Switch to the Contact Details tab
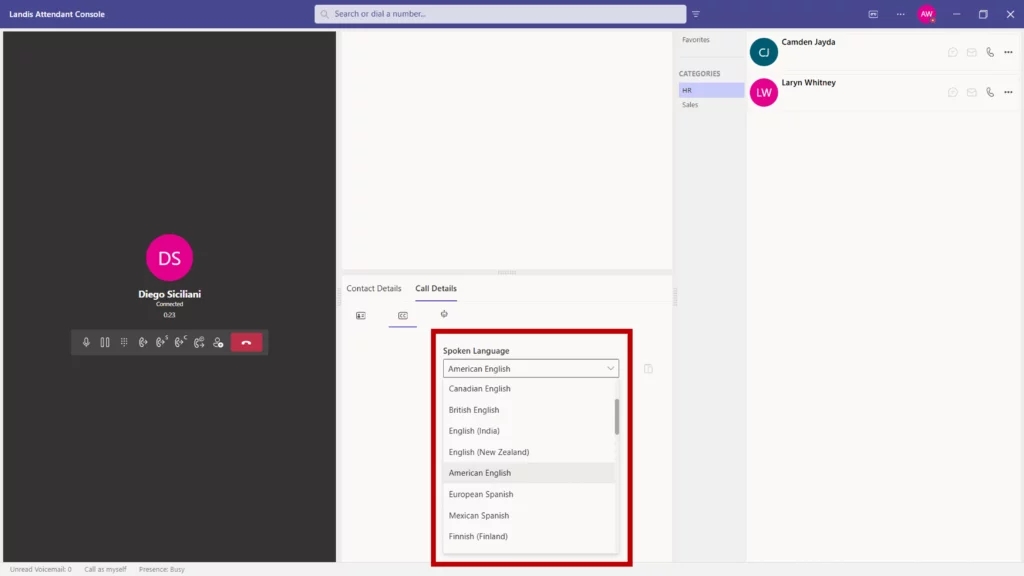The height and width of the screenshot is (576, 1024). [374, 288]
